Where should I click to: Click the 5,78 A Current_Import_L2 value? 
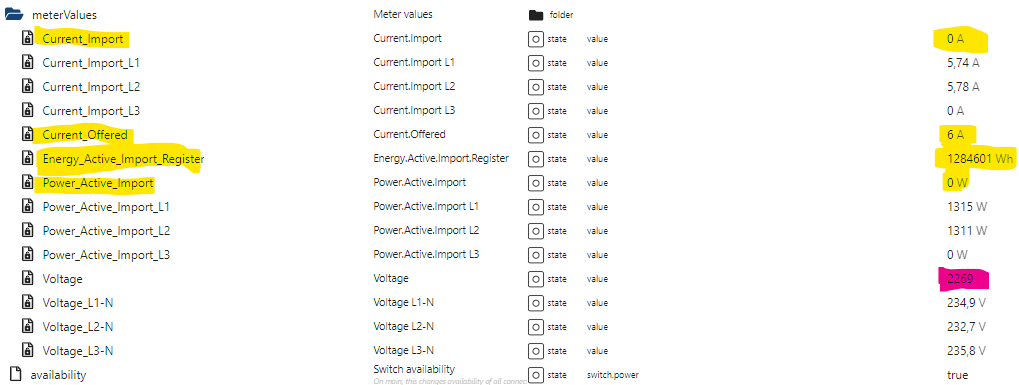963,86
